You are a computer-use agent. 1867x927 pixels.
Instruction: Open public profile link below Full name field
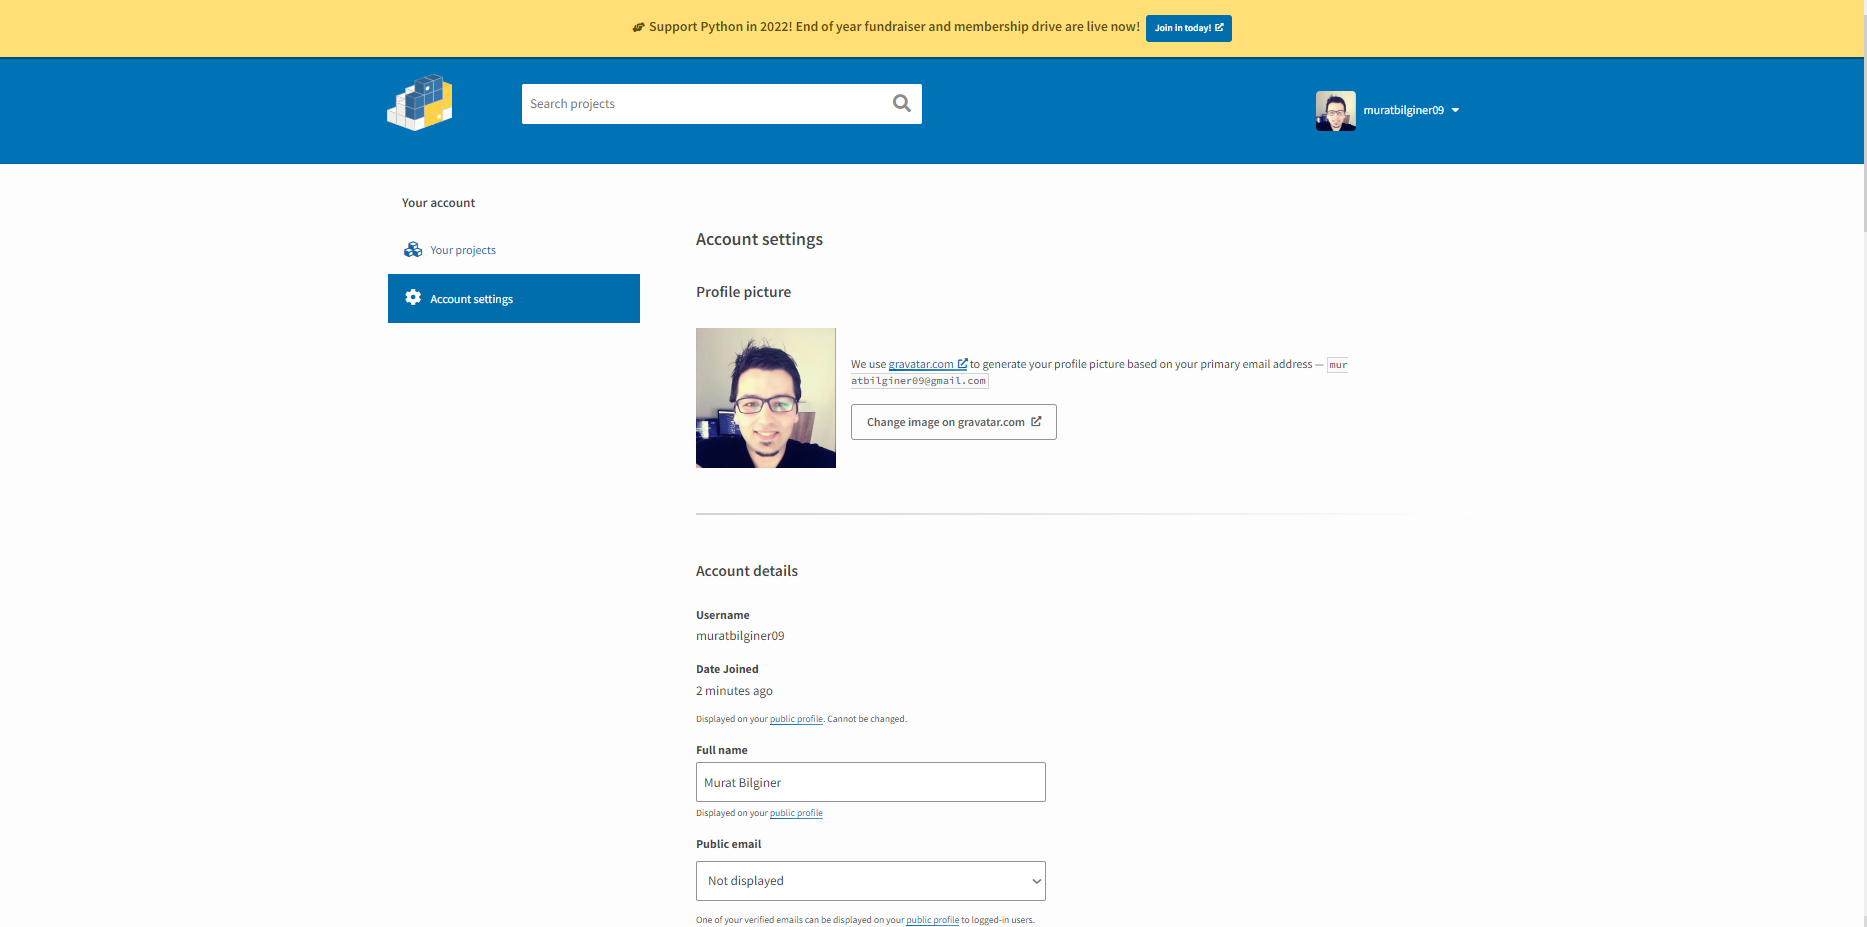(x=796, y=813)
